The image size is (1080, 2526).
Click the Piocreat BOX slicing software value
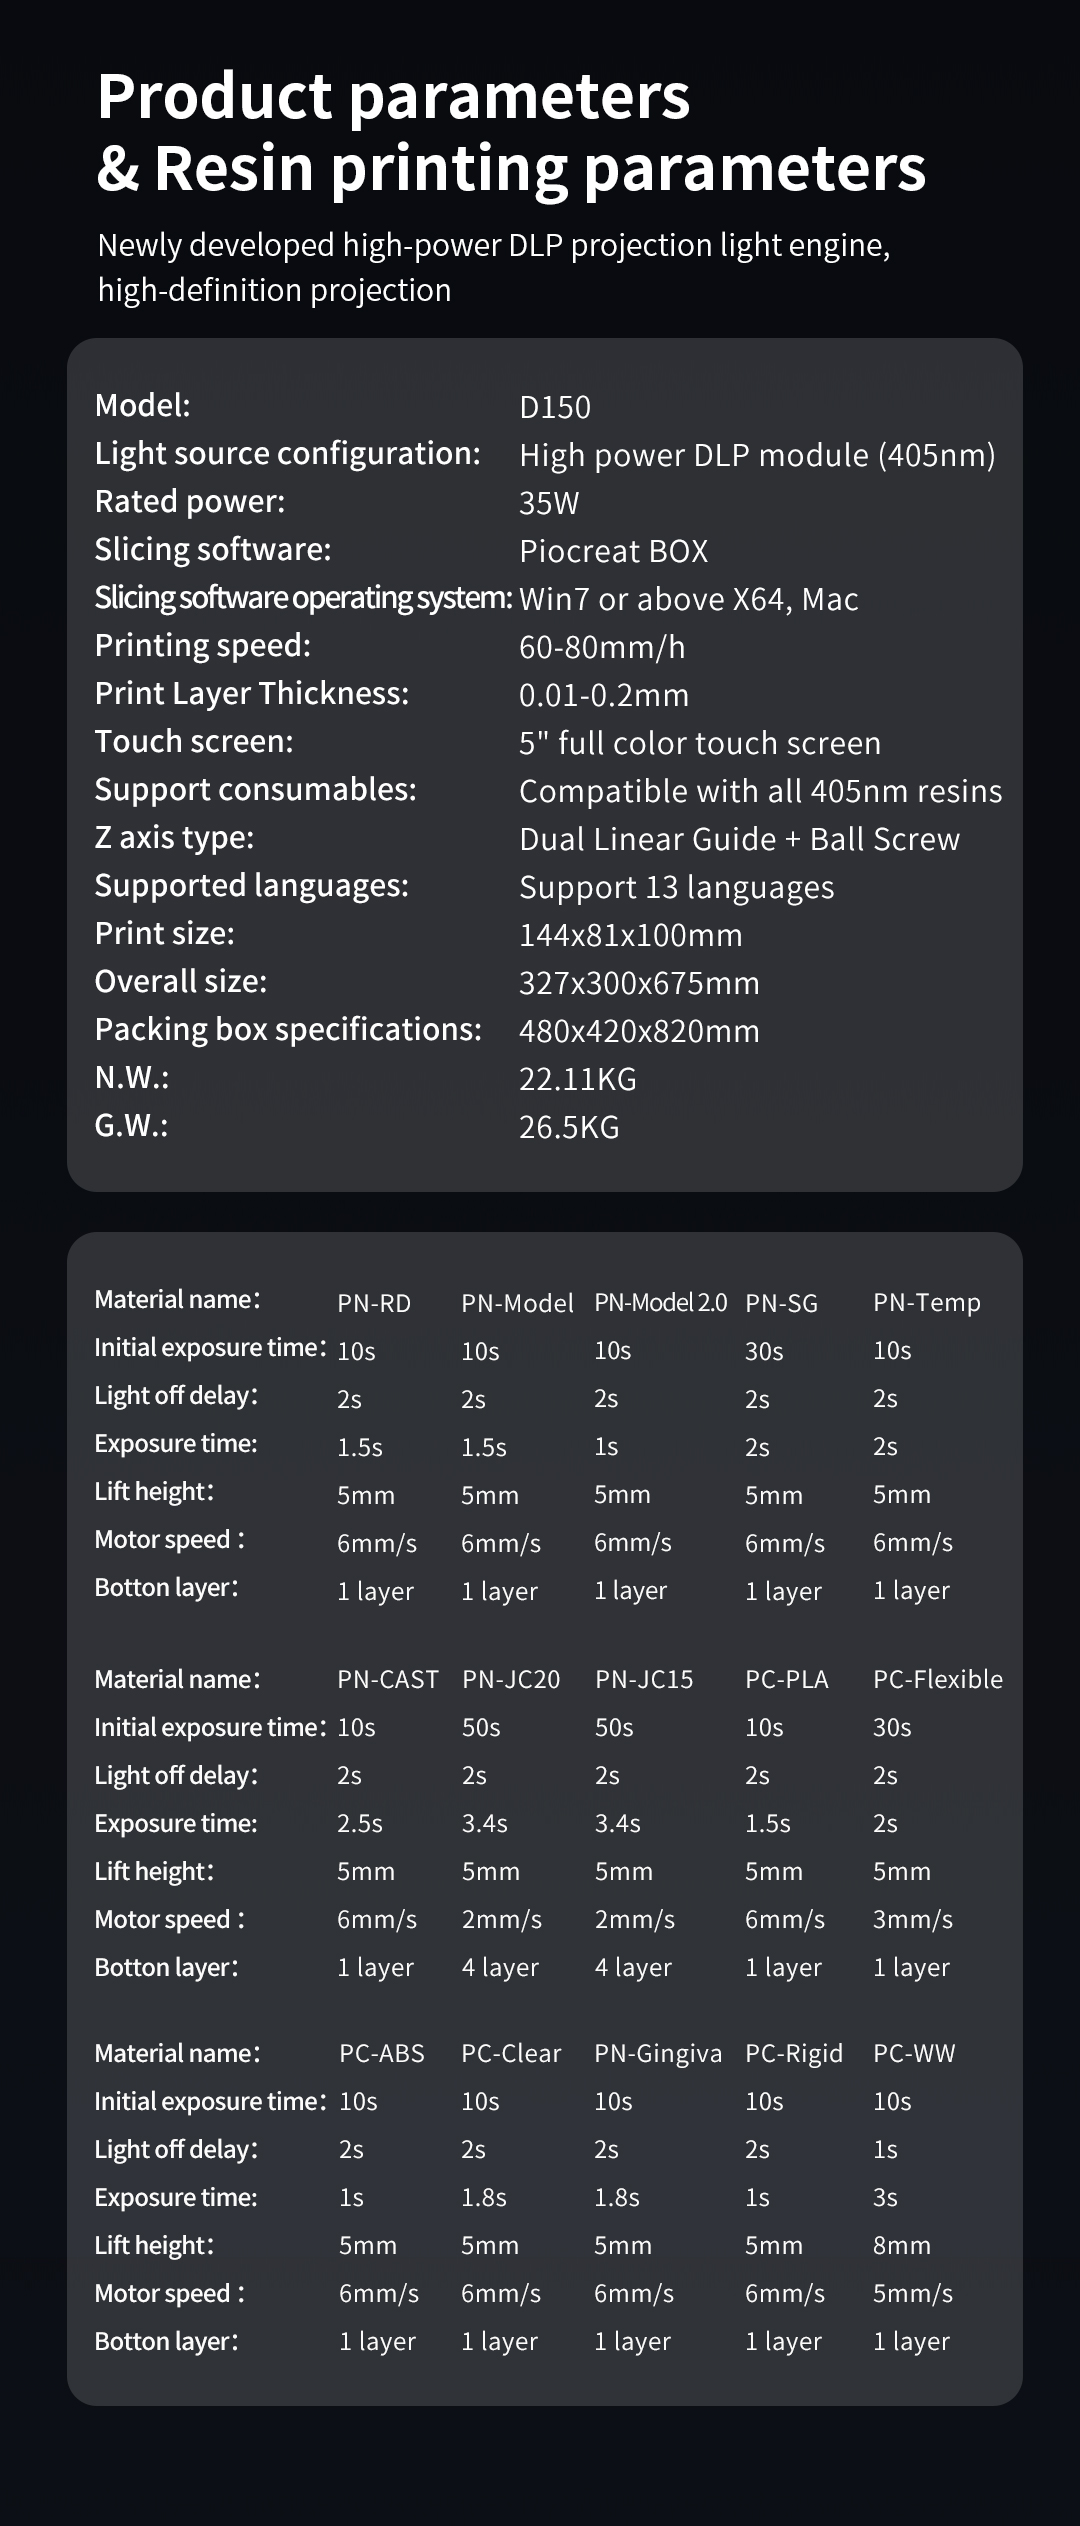point(613,551)
